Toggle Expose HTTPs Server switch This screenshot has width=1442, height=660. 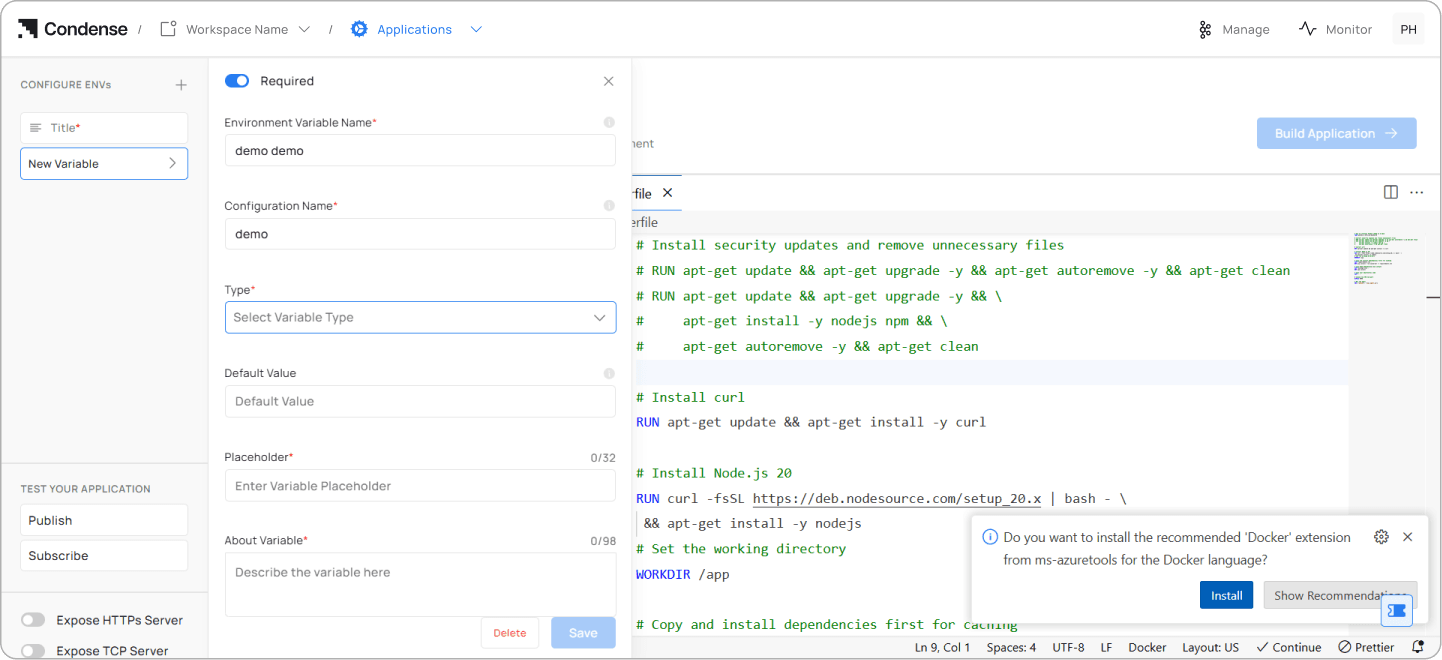pos(33,620)
